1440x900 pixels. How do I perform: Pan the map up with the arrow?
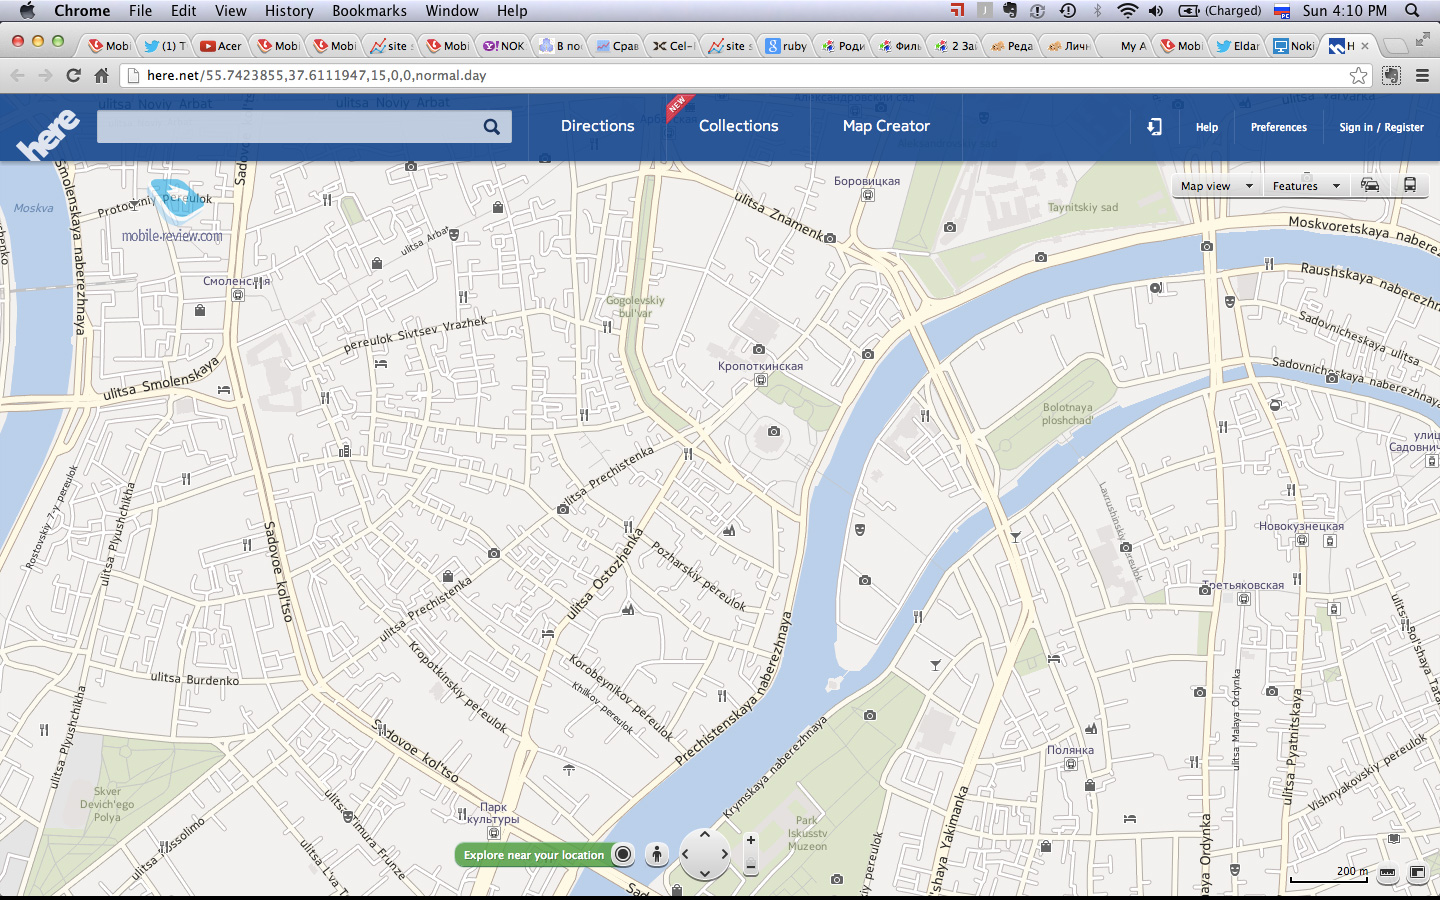tap(705, 834)
